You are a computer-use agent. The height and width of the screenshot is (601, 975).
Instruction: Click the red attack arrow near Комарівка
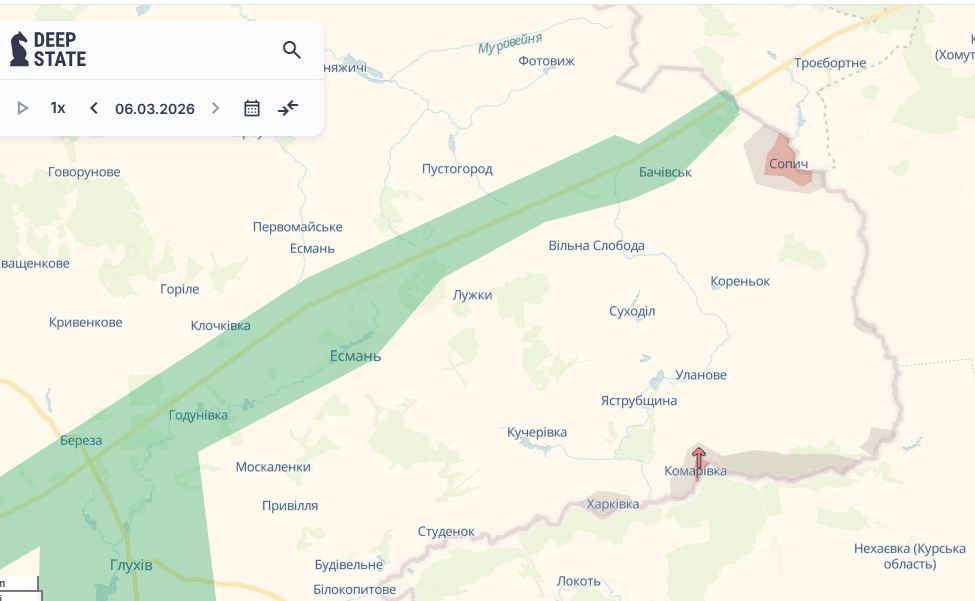click(699, 461)
